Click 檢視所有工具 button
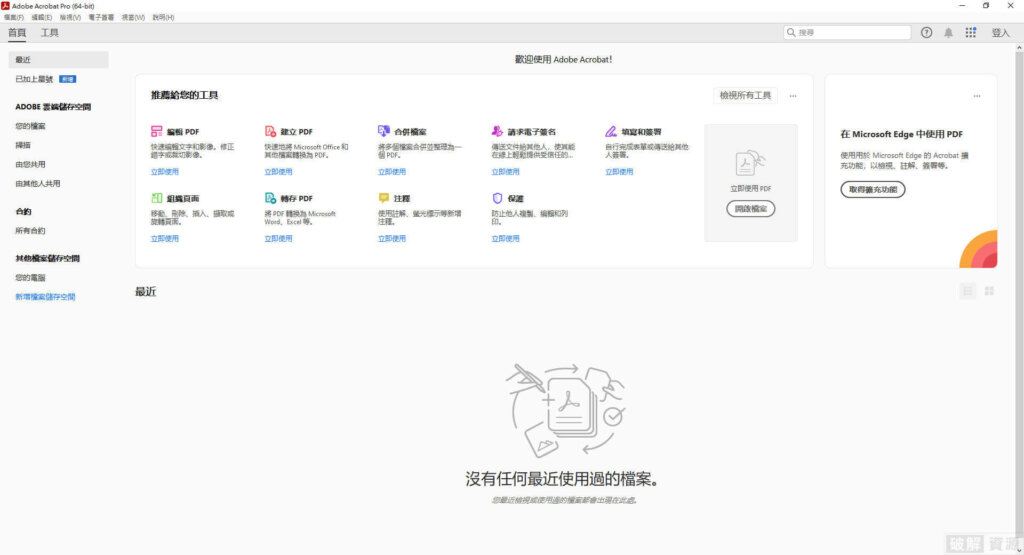Screen dimensions: 1024x555 click(x=745, y=95)
